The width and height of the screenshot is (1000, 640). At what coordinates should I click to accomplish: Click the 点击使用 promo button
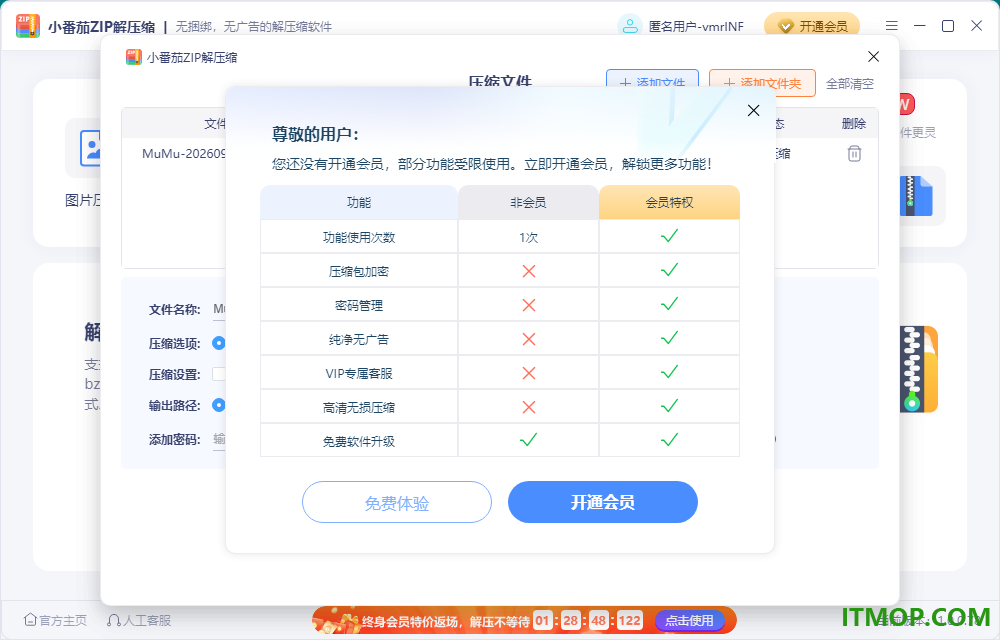pyautogui.click(x=689, y=620)
